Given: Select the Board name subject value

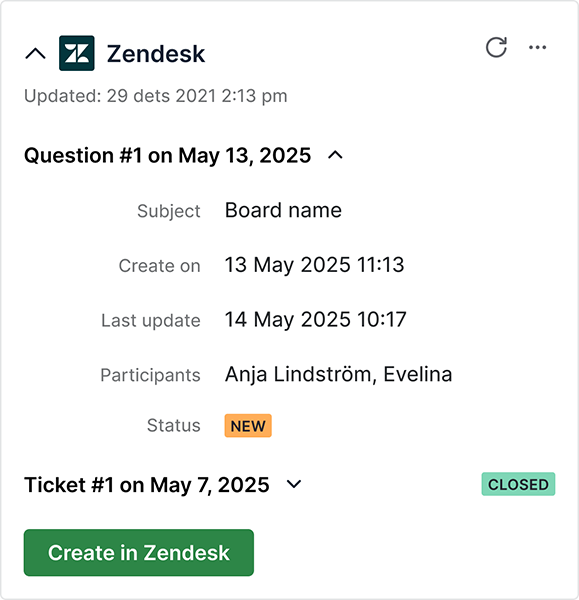Looking at the screenshot, I should click(x=283, y=210).
